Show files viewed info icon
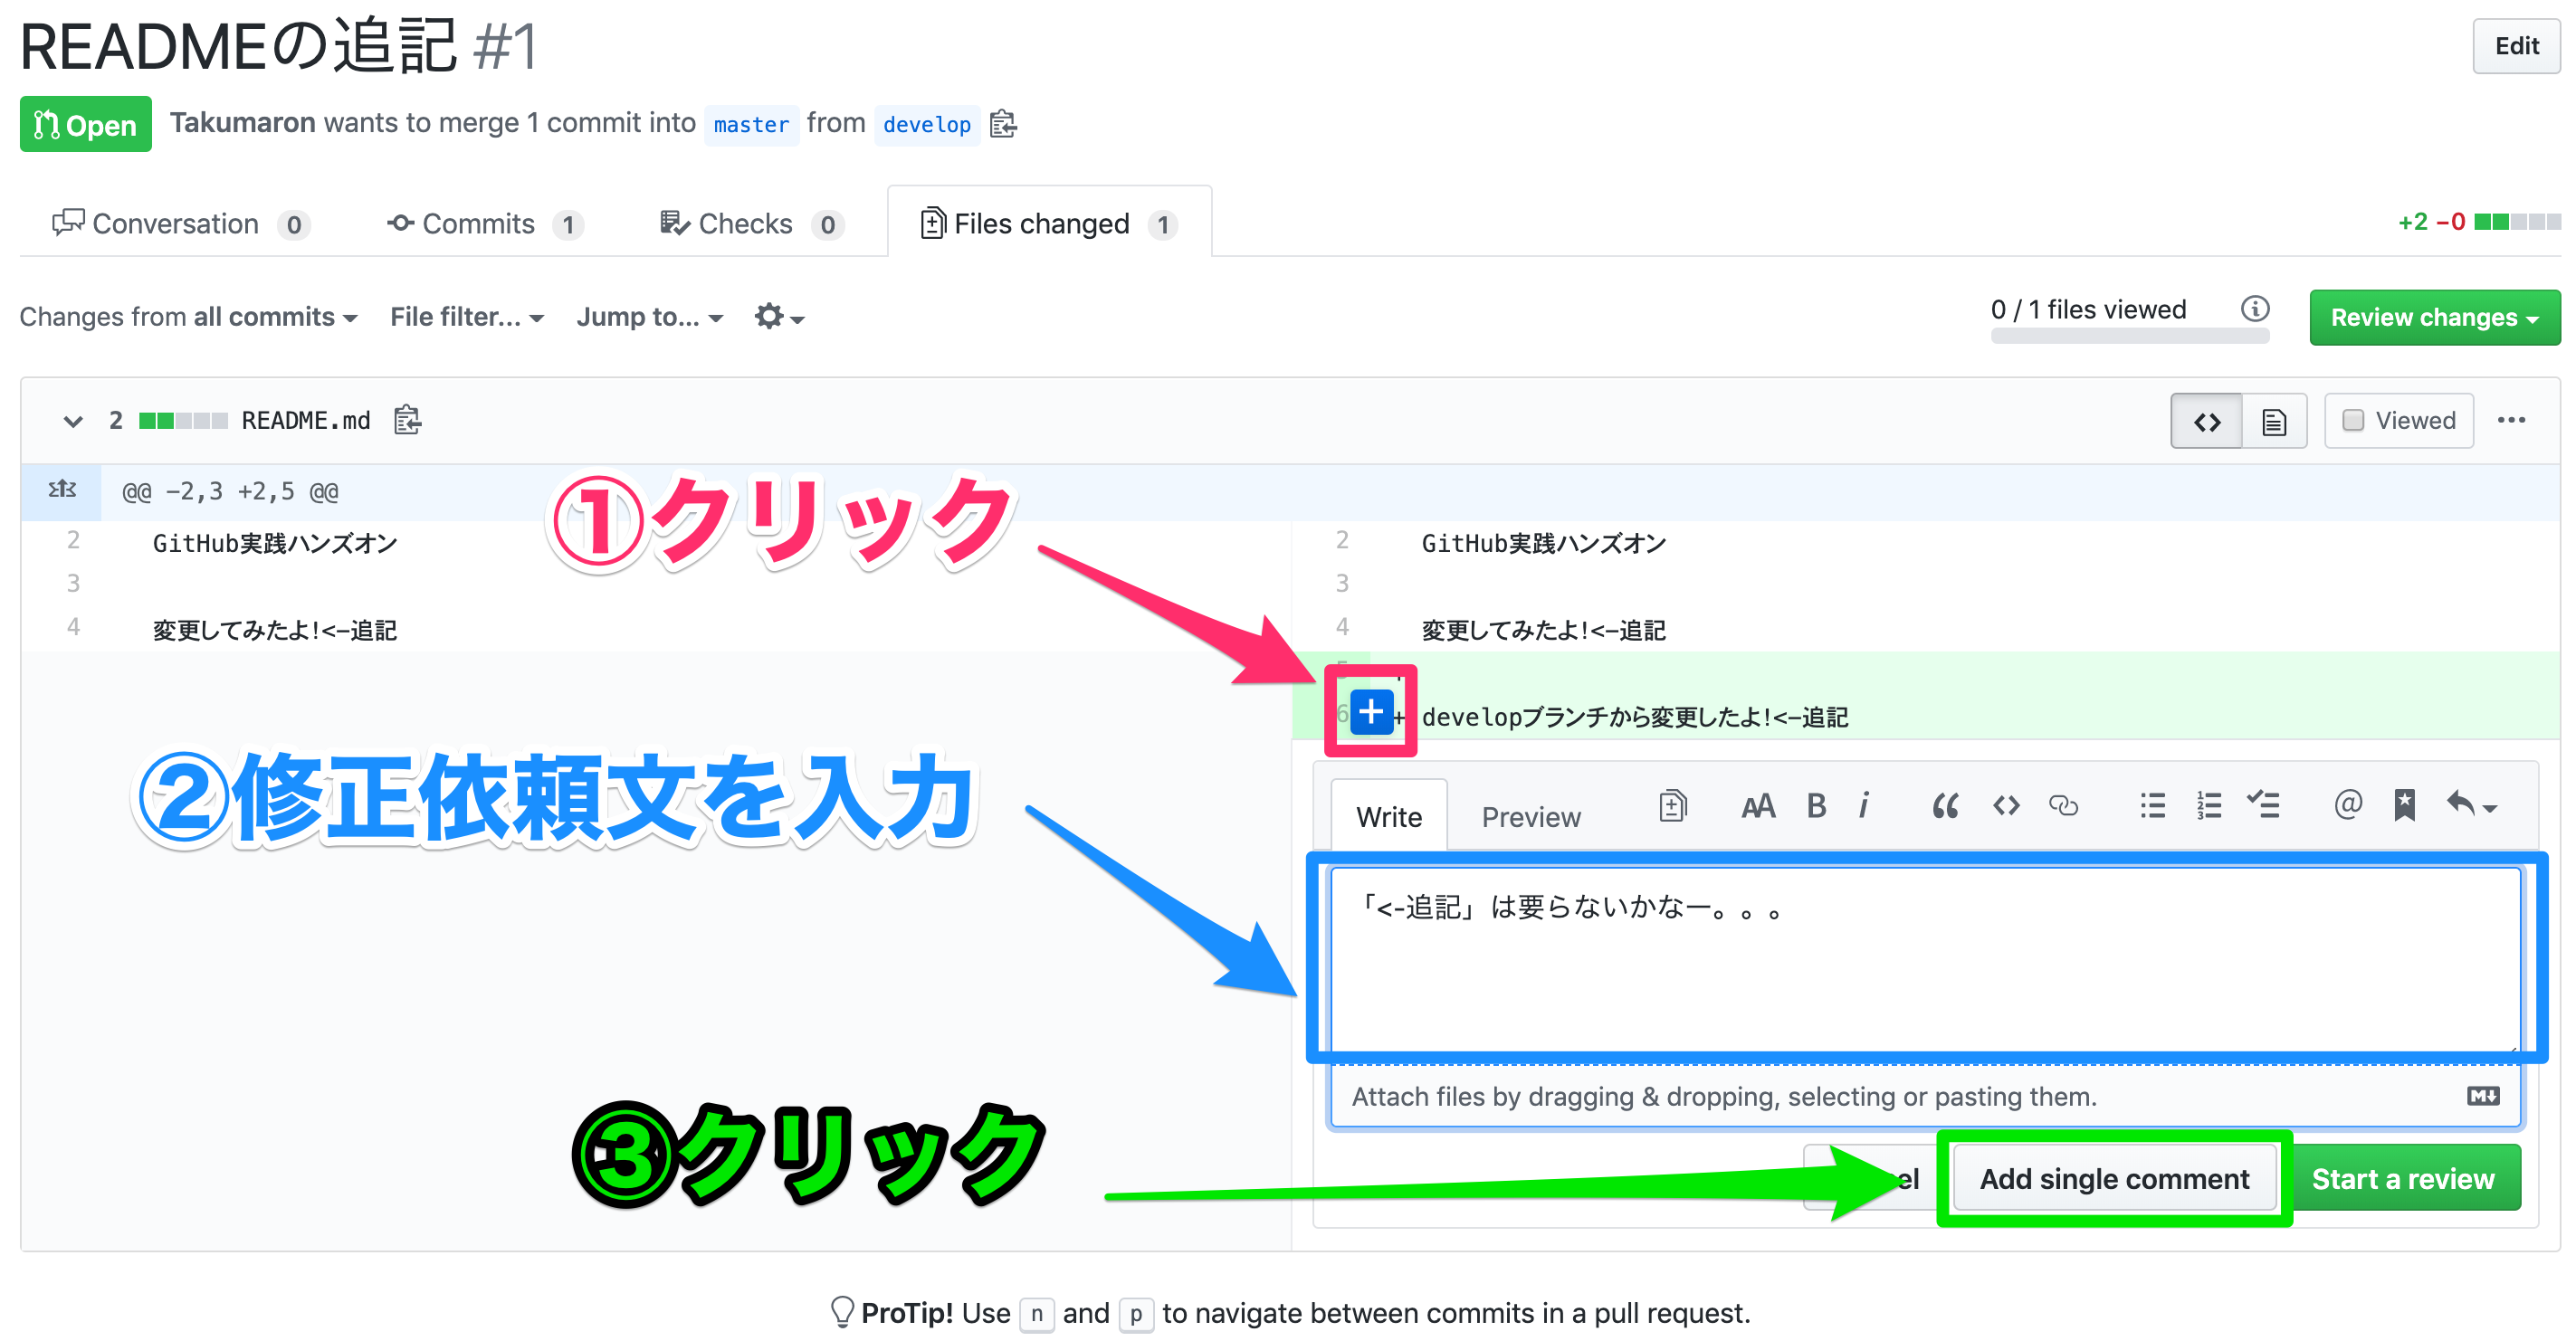2576x1341 pixels. (x=2254, y=309)
